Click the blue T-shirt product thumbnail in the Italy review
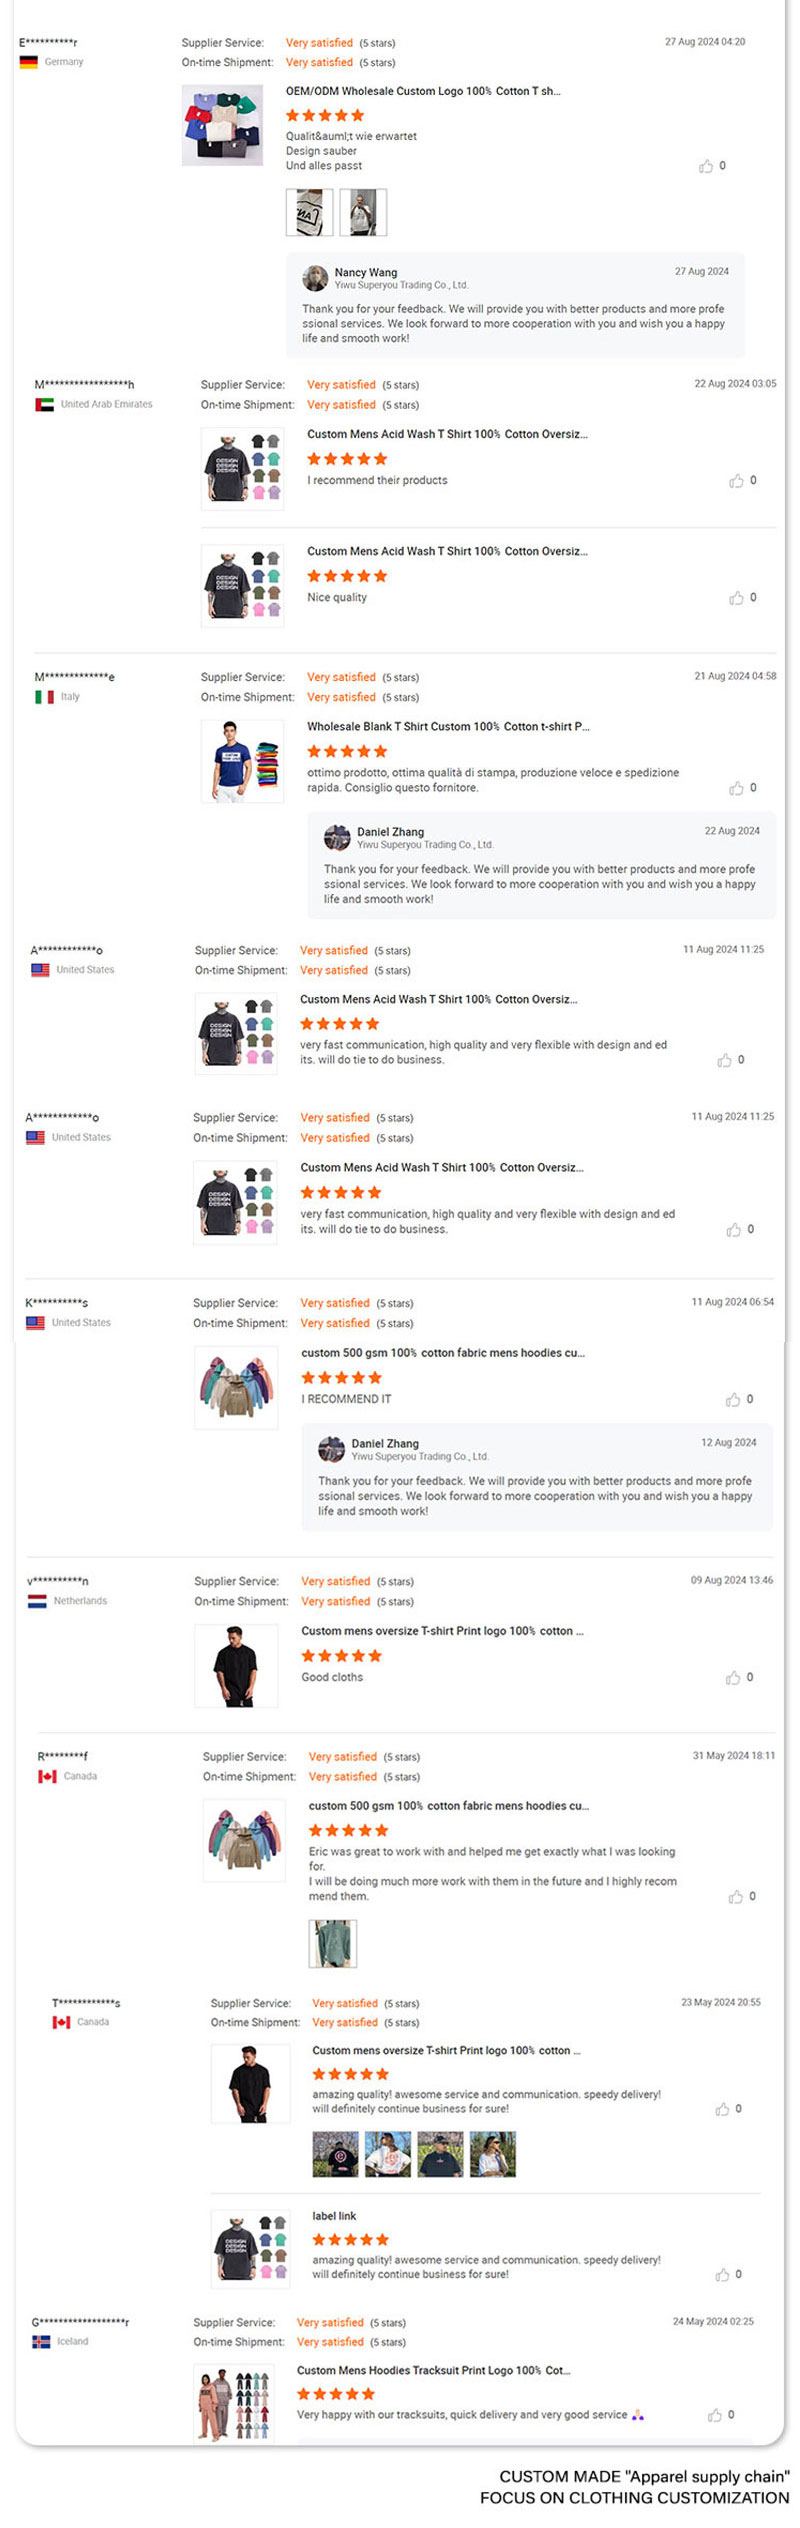Viewport: 800px width, 2528px height. pyautogui.click(x=242, y=761)
